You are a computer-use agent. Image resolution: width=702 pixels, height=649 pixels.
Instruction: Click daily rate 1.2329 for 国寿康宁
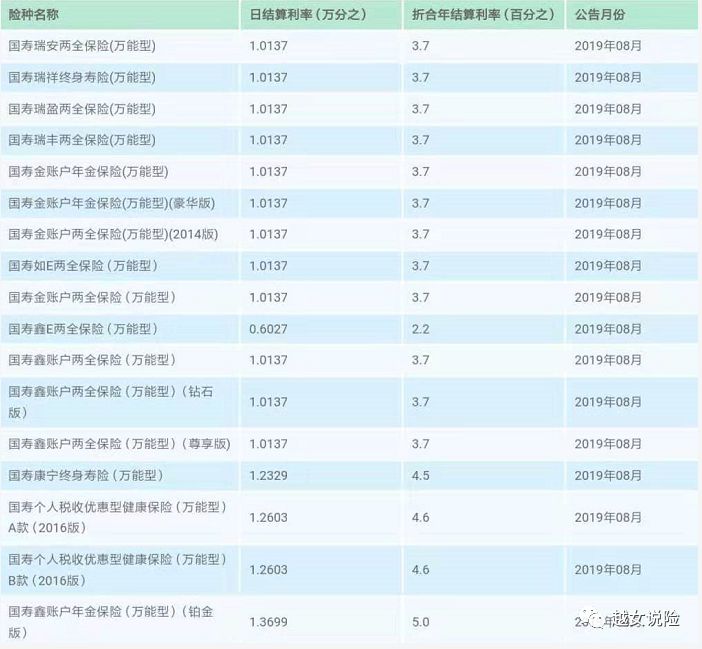tap(268, 475)
